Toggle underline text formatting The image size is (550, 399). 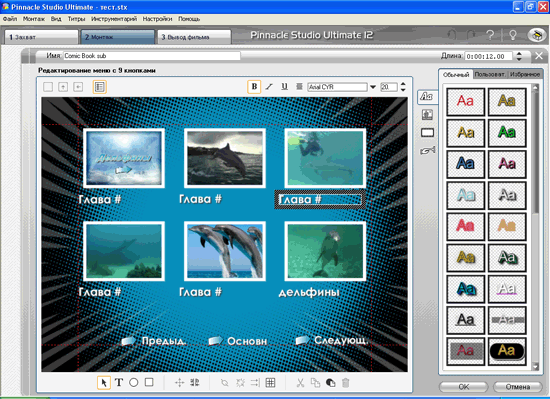click(284, 87)
